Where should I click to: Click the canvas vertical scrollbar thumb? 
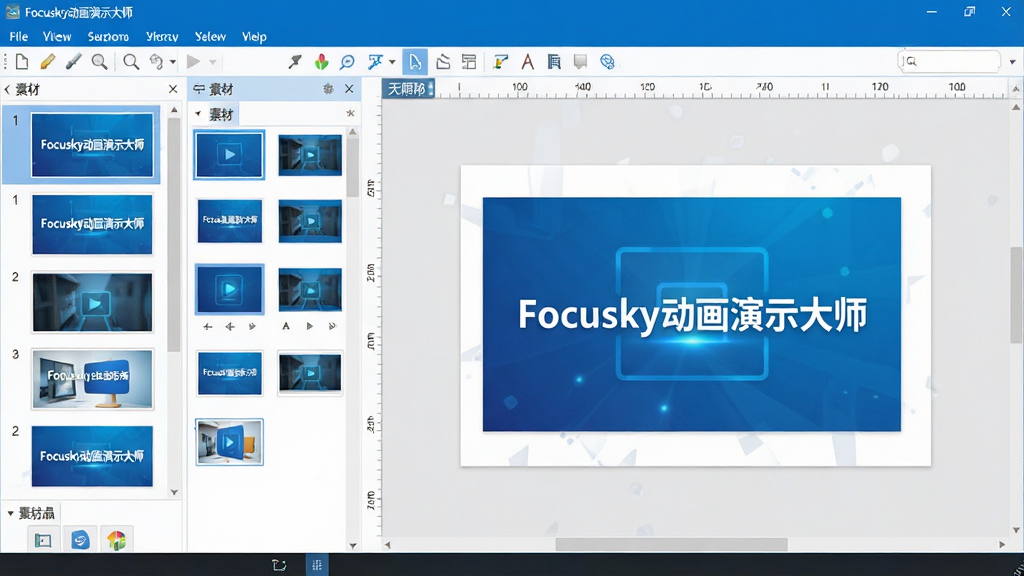click(x=1016, y=295)
